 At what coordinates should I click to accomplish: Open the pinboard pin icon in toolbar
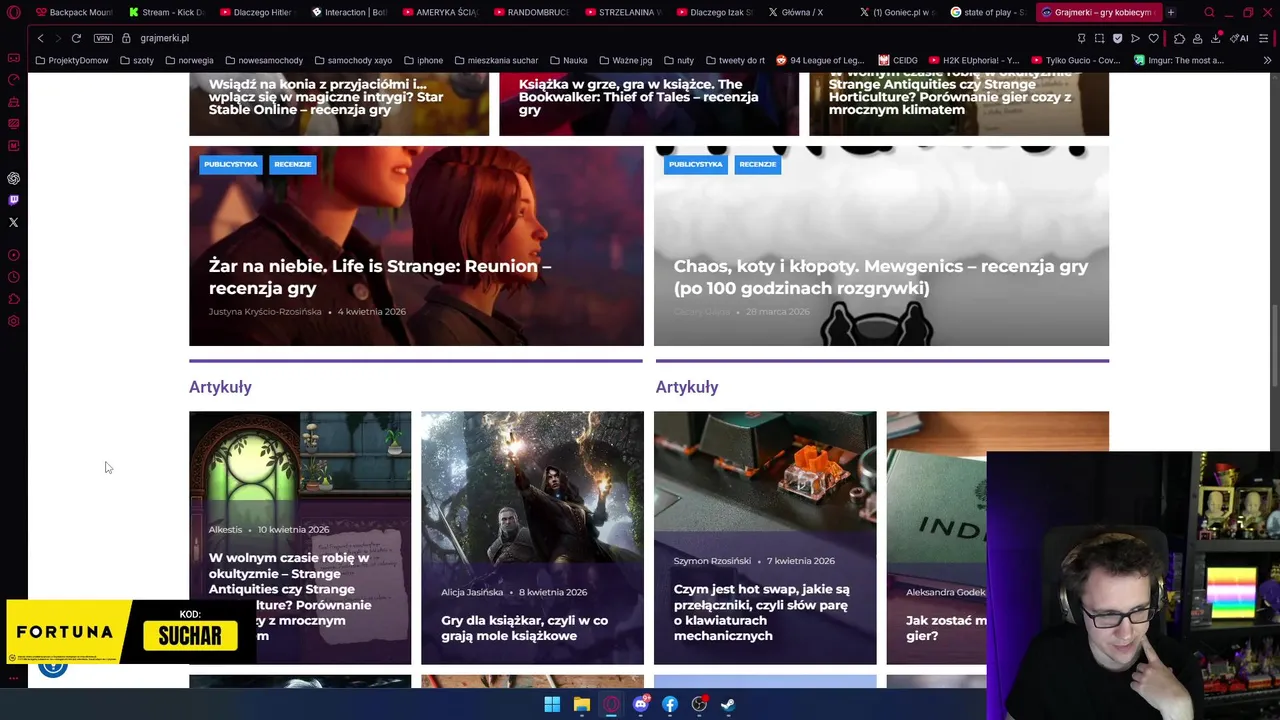(1081, 38)
